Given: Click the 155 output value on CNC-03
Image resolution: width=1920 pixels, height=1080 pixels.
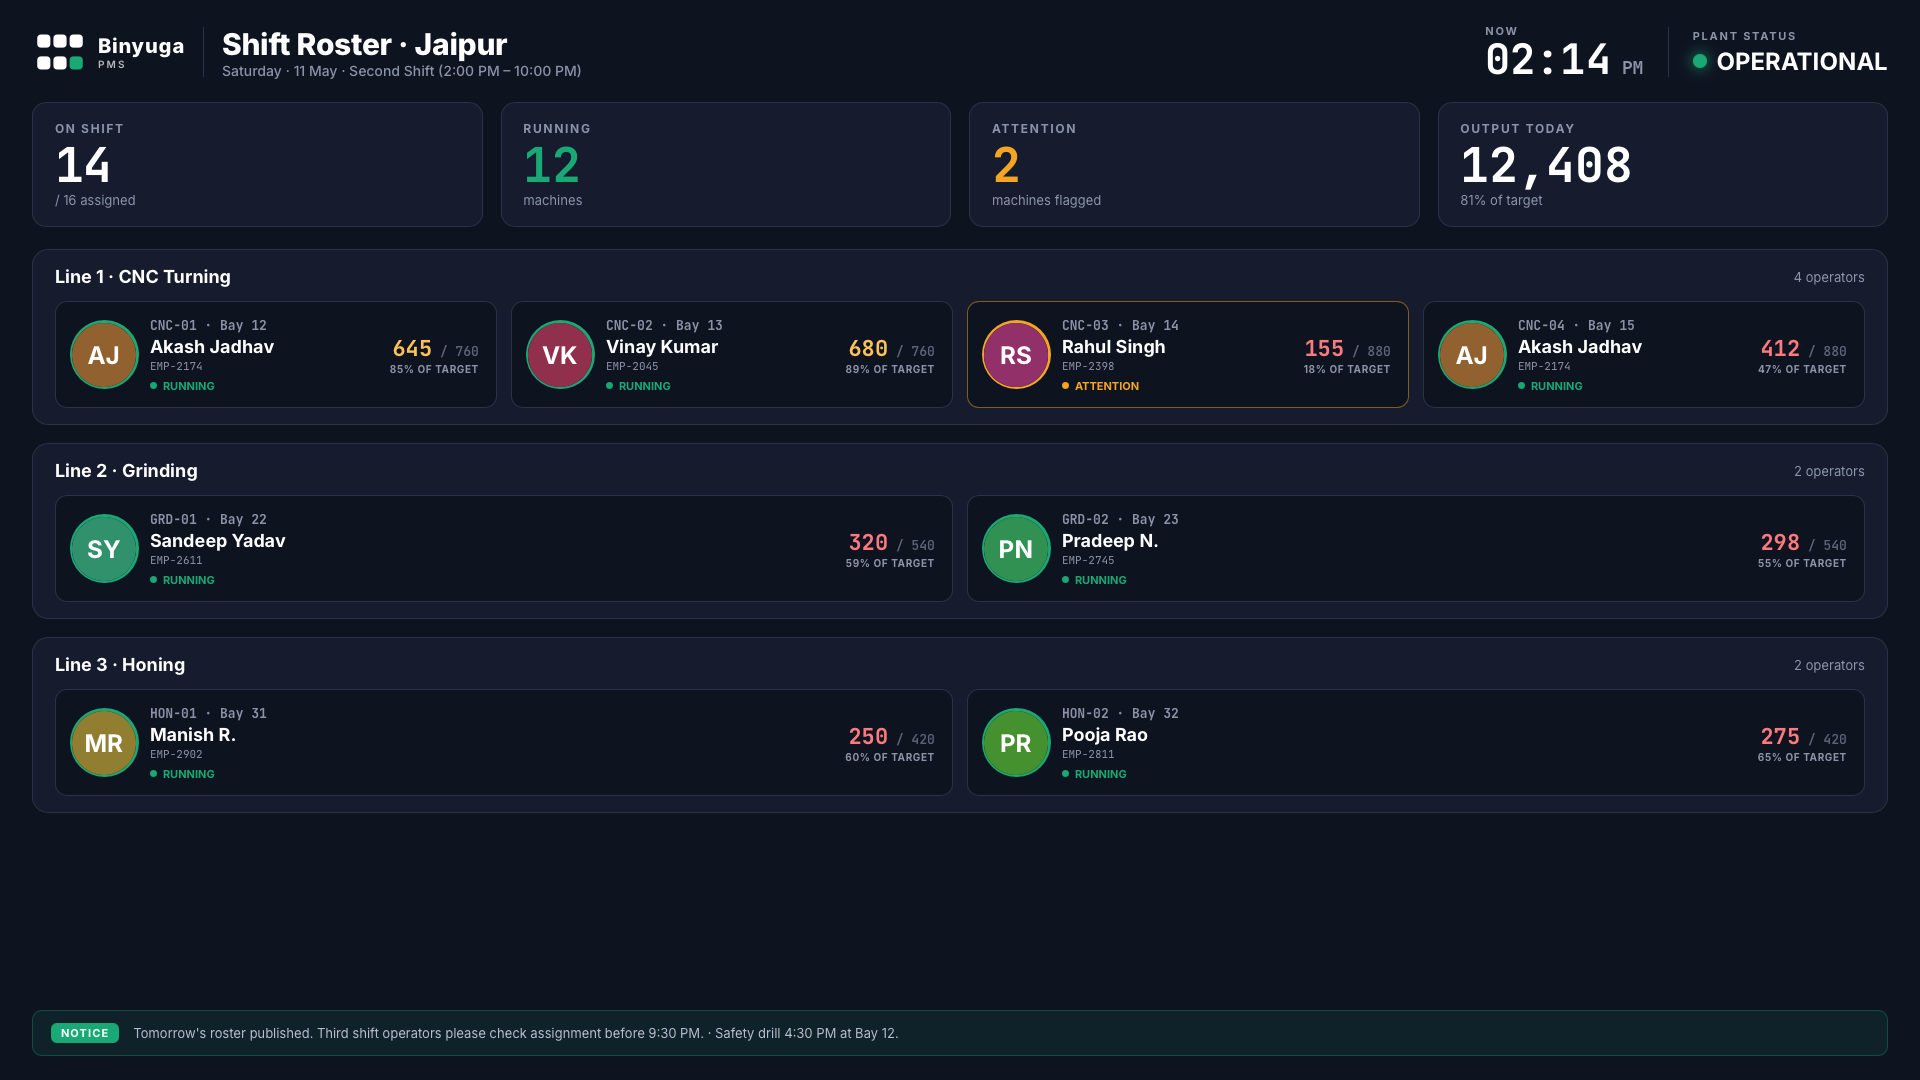Looking at the screenshot, I should pyautogui.click(x=1324, y=348).
